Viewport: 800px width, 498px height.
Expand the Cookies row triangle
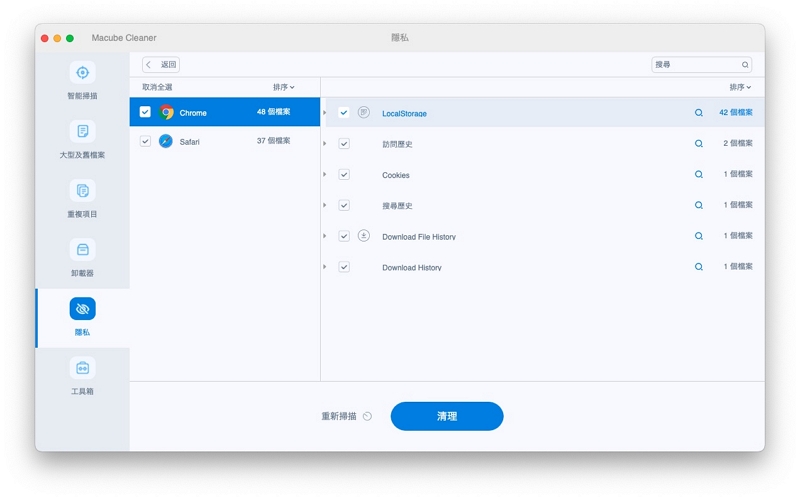(324, 174)
